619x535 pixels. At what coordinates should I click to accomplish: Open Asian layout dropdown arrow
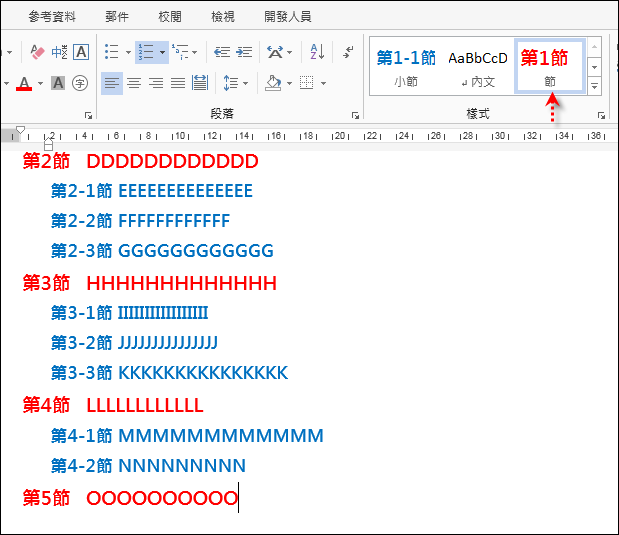click(x=290, y=52)
